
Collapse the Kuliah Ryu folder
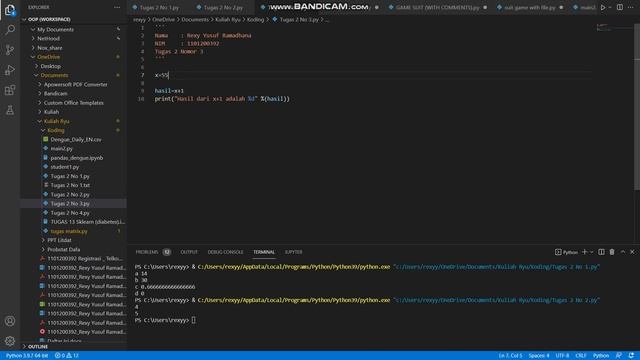[73, 121]
